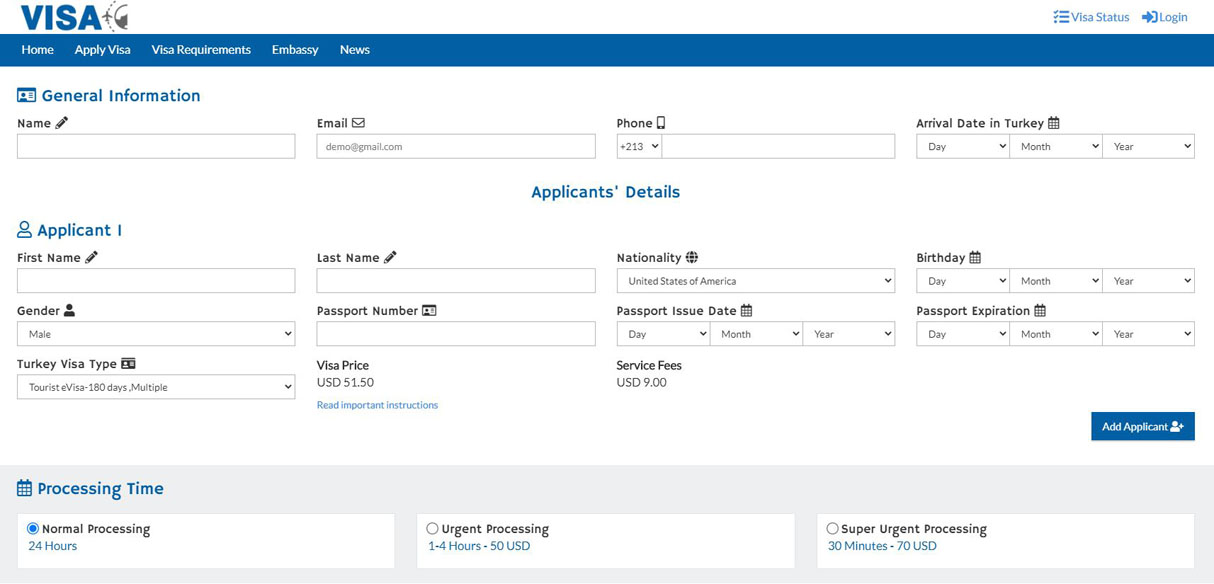Click the 1-4 Hours - 50 USD text
The image size is (1214, 584).
pyautogui.click(x=479, y=546)
